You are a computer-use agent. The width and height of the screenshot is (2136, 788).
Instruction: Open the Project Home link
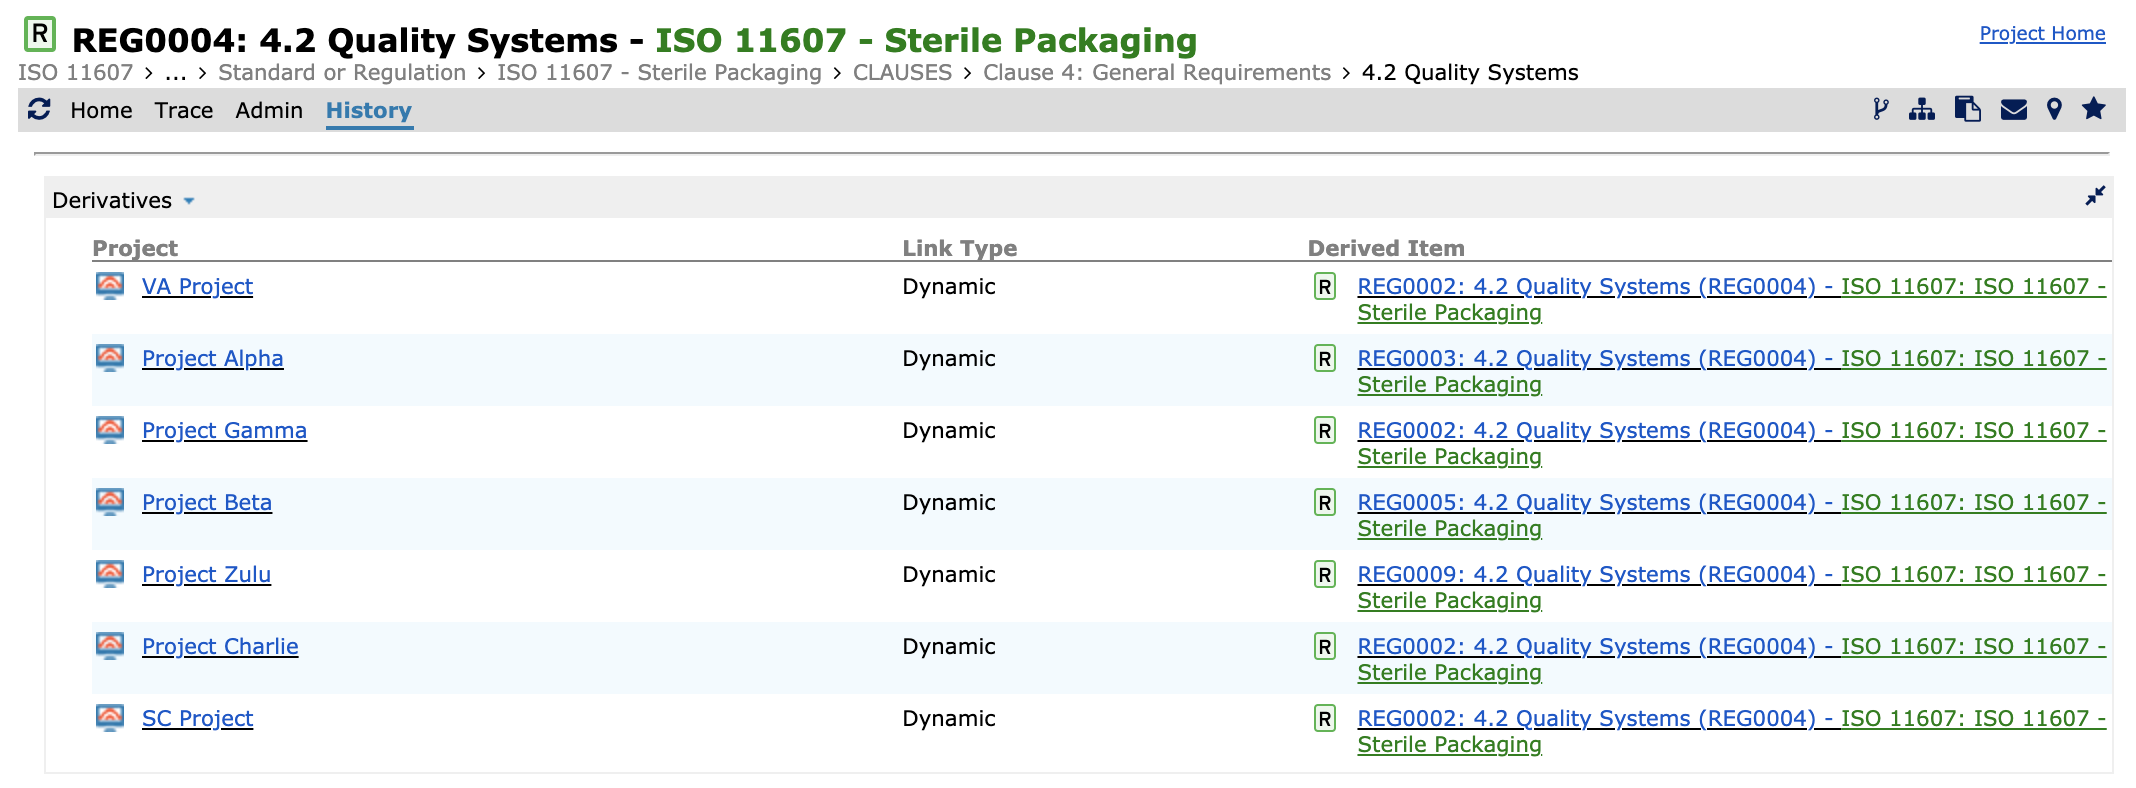[x=2041, y=33]
